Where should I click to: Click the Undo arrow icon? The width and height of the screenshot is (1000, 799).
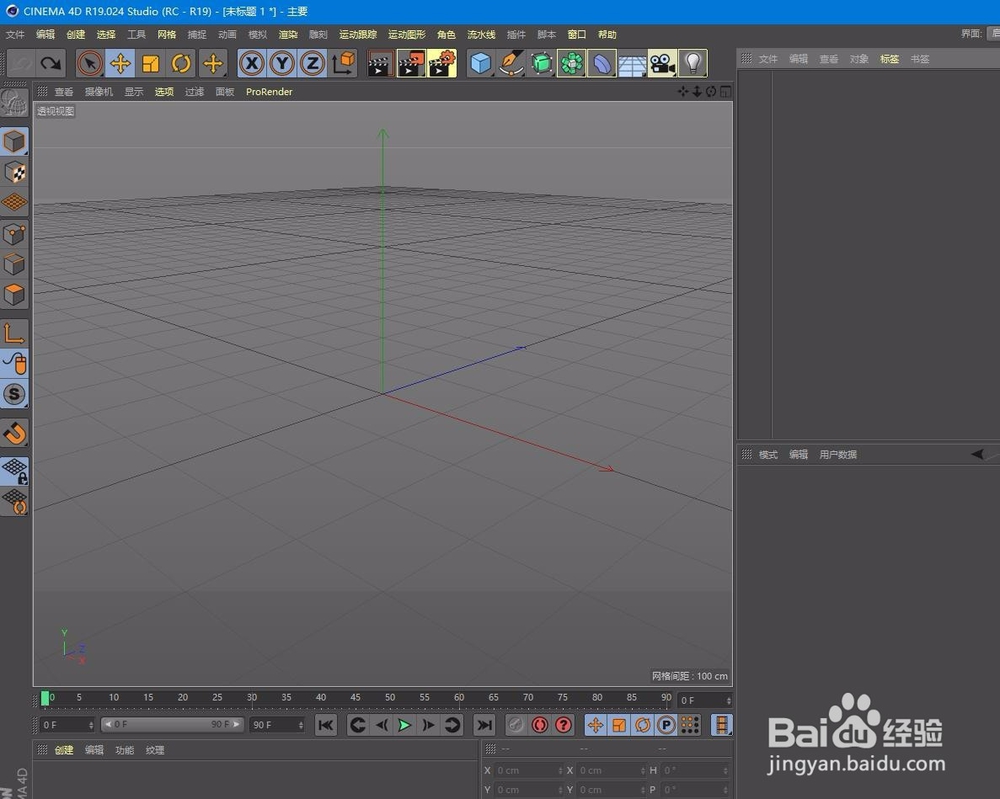[x=22, y=63]
